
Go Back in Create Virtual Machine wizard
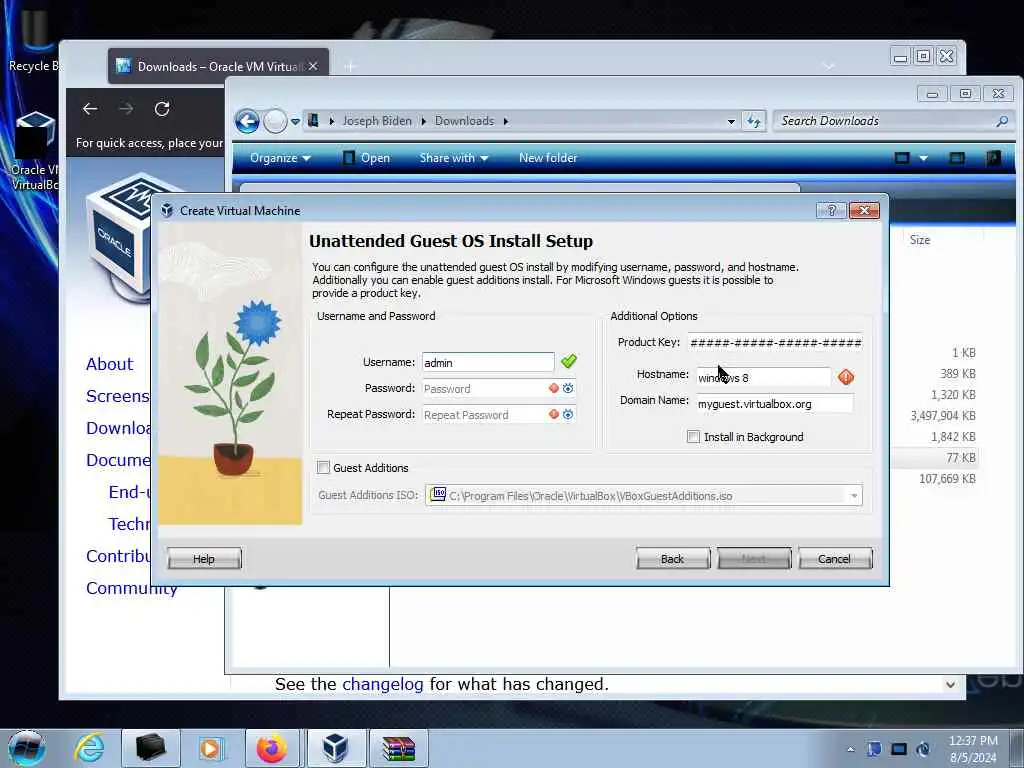(x=673, y=559)
